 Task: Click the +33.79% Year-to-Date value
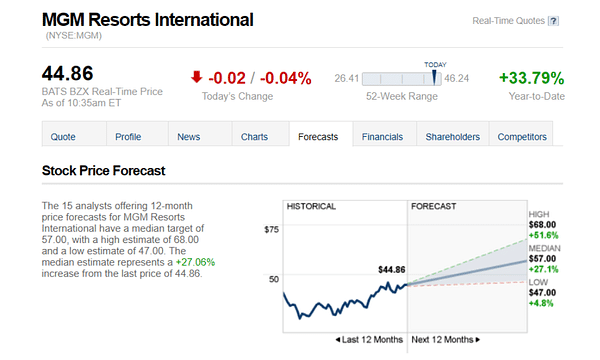point(532,78)
